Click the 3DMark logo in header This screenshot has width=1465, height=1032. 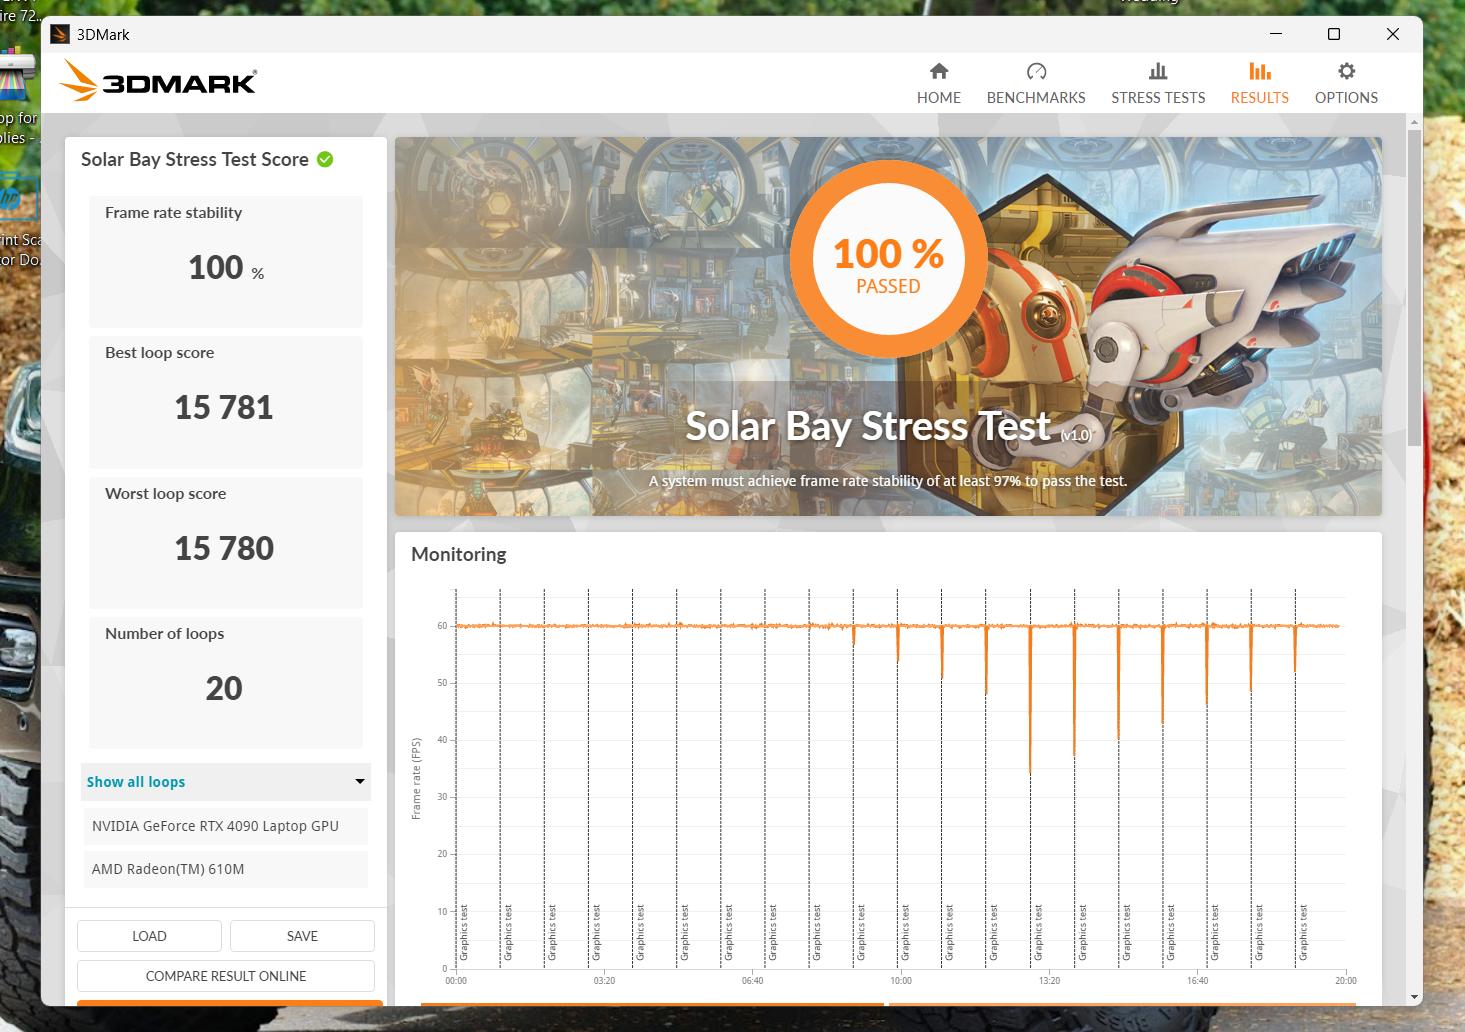[x=158, y=80]
